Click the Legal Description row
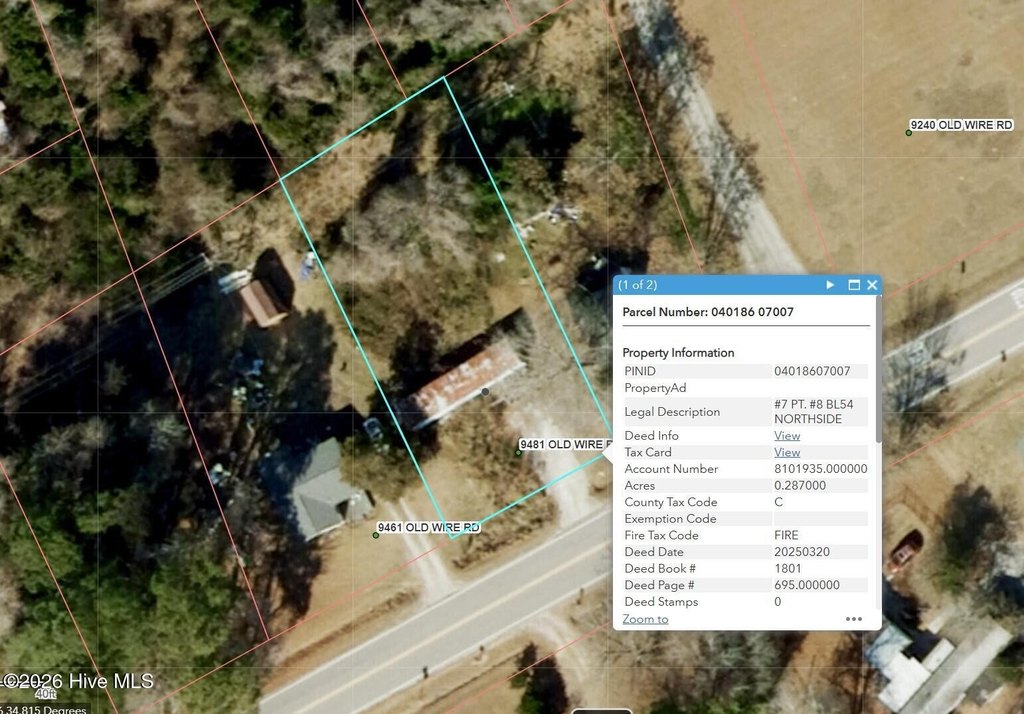 point(745,412)
